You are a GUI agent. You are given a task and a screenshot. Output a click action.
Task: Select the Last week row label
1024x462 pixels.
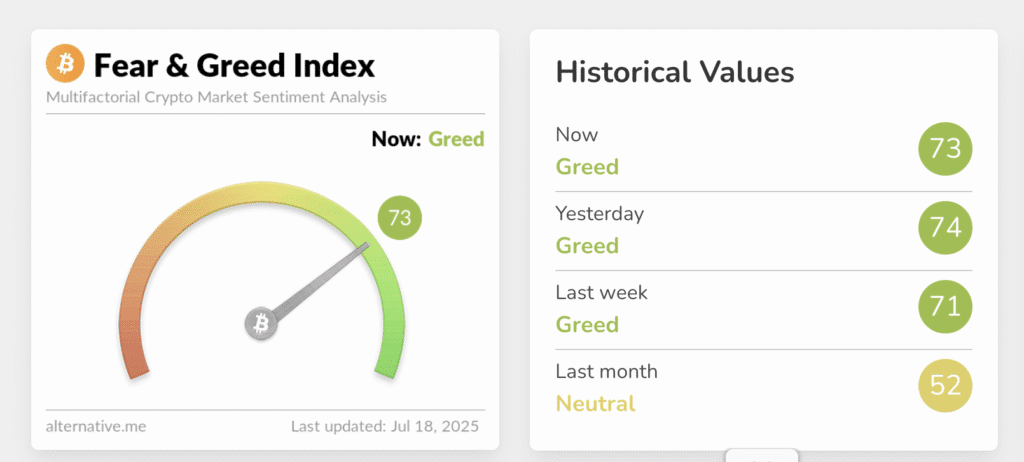pos(601,292)
